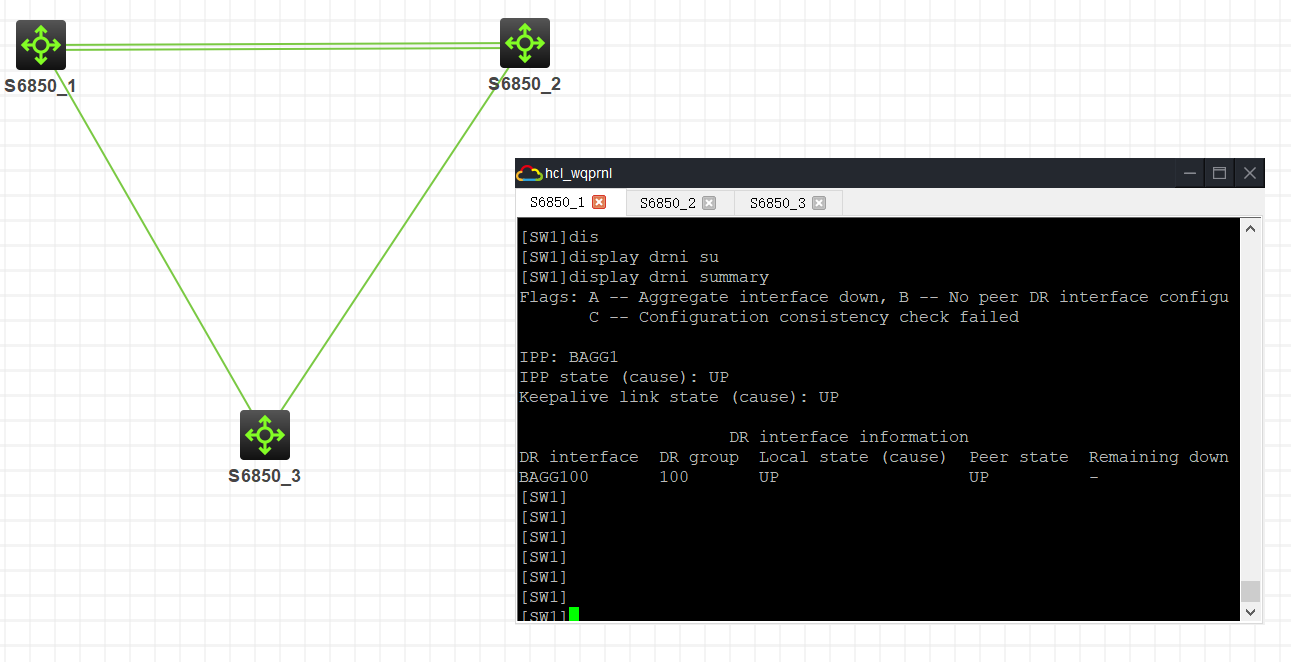Click the BAGG100 DR interface entry
The height and width of the screenshot is (662, 1291).
click(x=554, y=477)
